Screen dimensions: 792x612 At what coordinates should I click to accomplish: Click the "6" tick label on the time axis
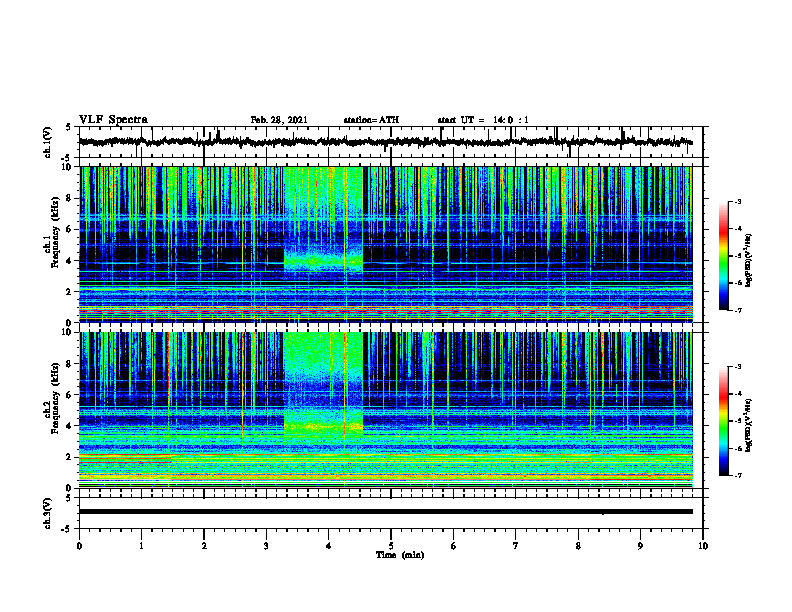click(x=454, y=546)
